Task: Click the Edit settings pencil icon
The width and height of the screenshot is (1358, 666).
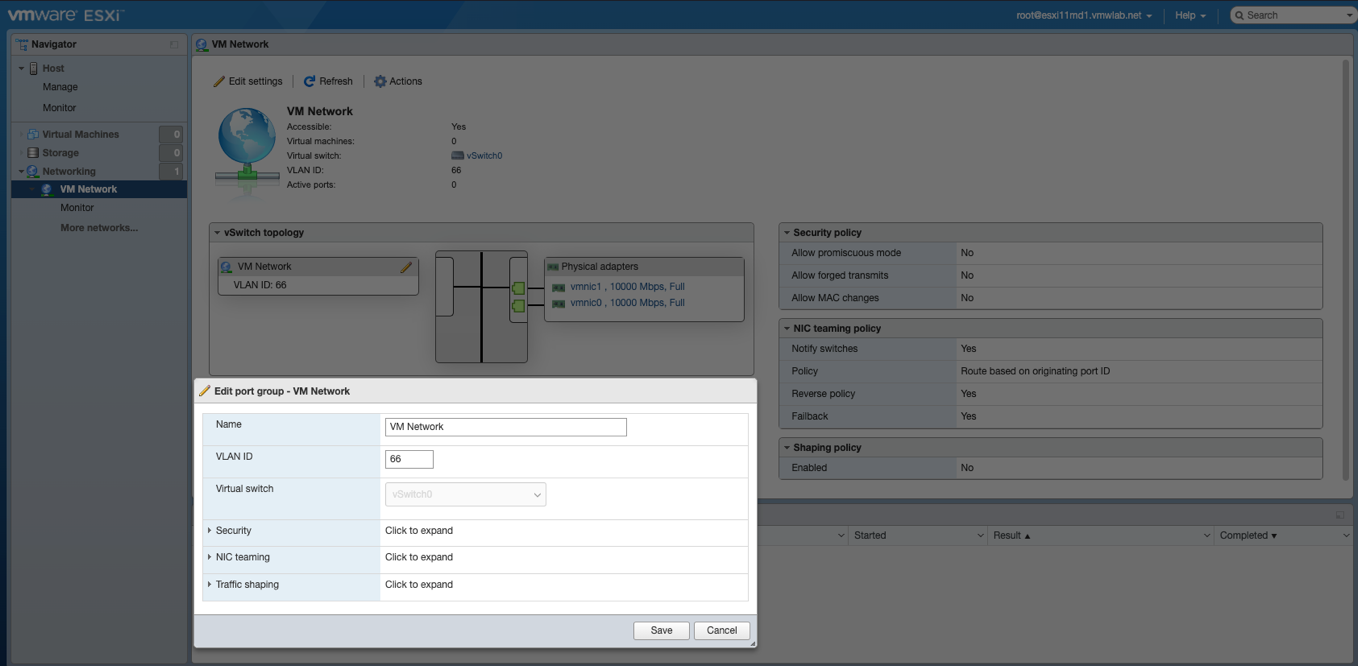Action: coord(219,81)
